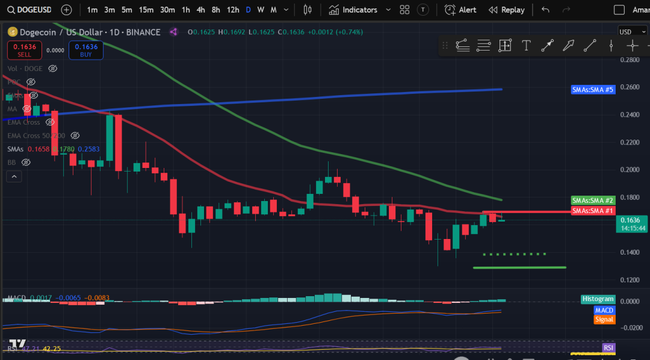
Task: Toggle the eye on the third indicator row
Action: click(x=33, y=95)
